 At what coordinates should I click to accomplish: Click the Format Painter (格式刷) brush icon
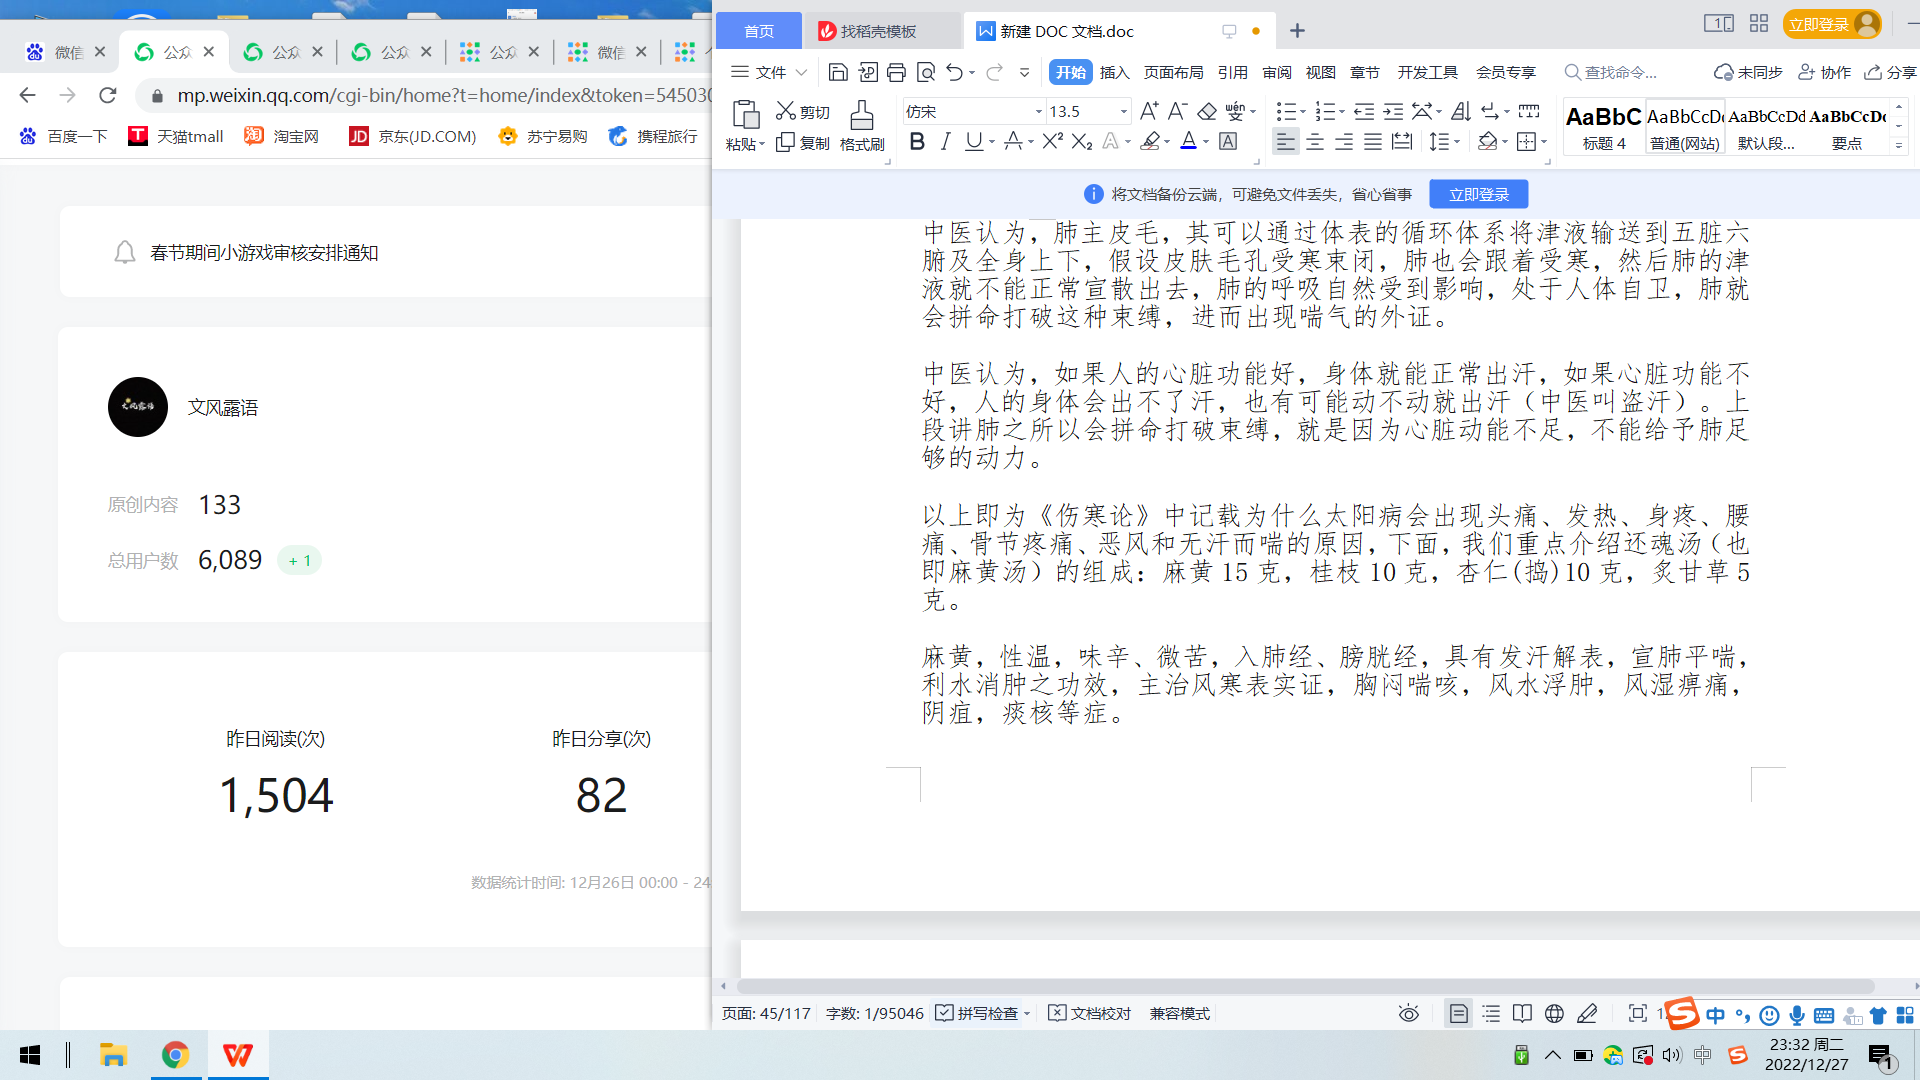[861, 115]
